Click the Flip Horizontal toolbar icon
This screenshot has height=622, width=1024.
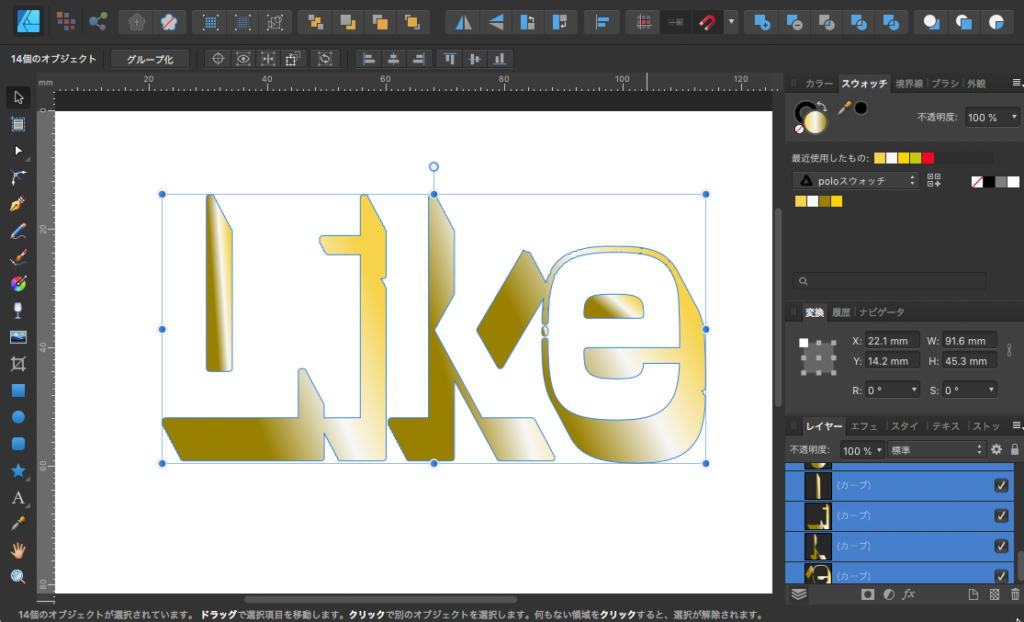pyautogui.click(x=461, y=21)
